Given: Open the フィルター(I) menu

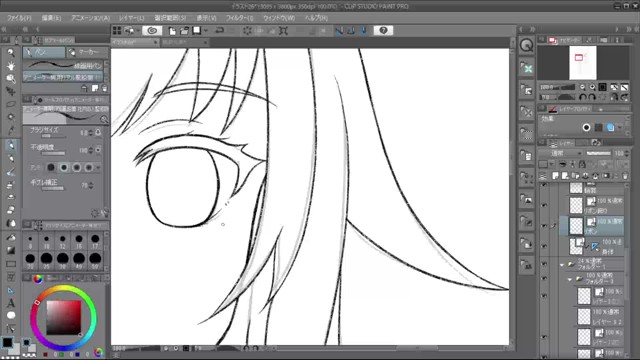Looking at the screenshot, I should [239, 18].
